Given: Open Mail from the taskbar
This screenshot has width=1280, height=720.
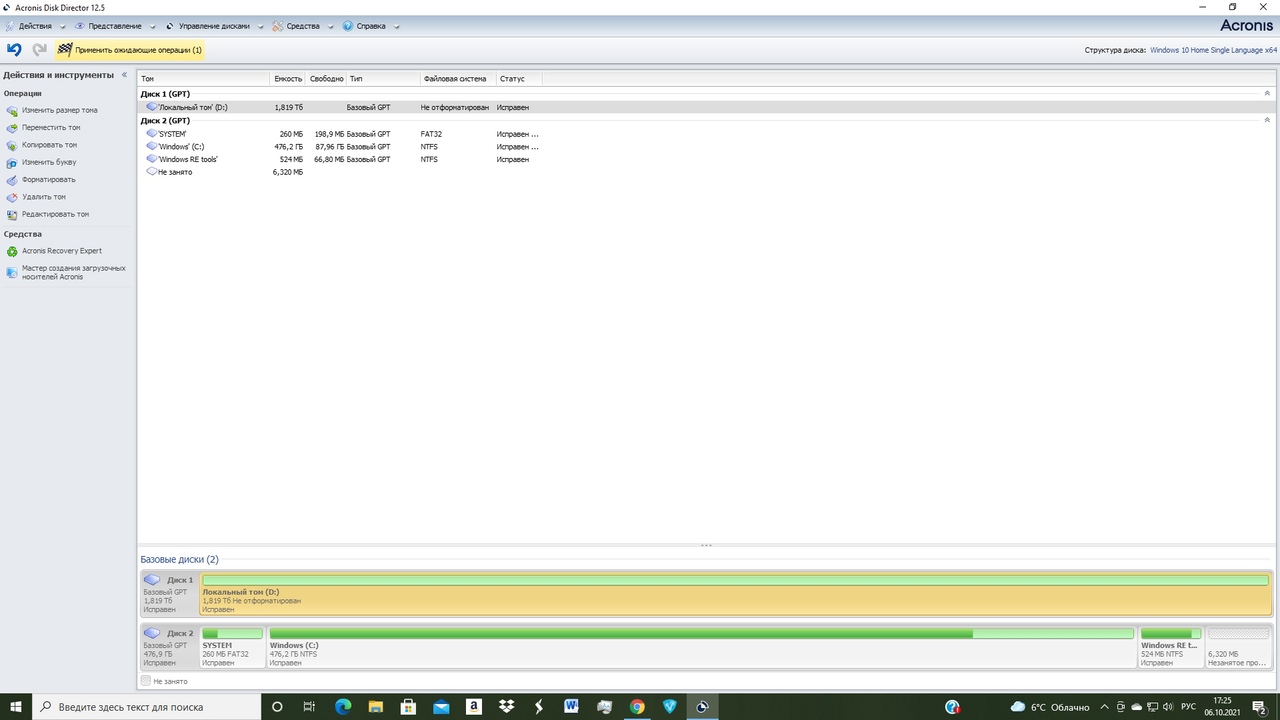Looking at the screenshot, I should coord(441,706).
